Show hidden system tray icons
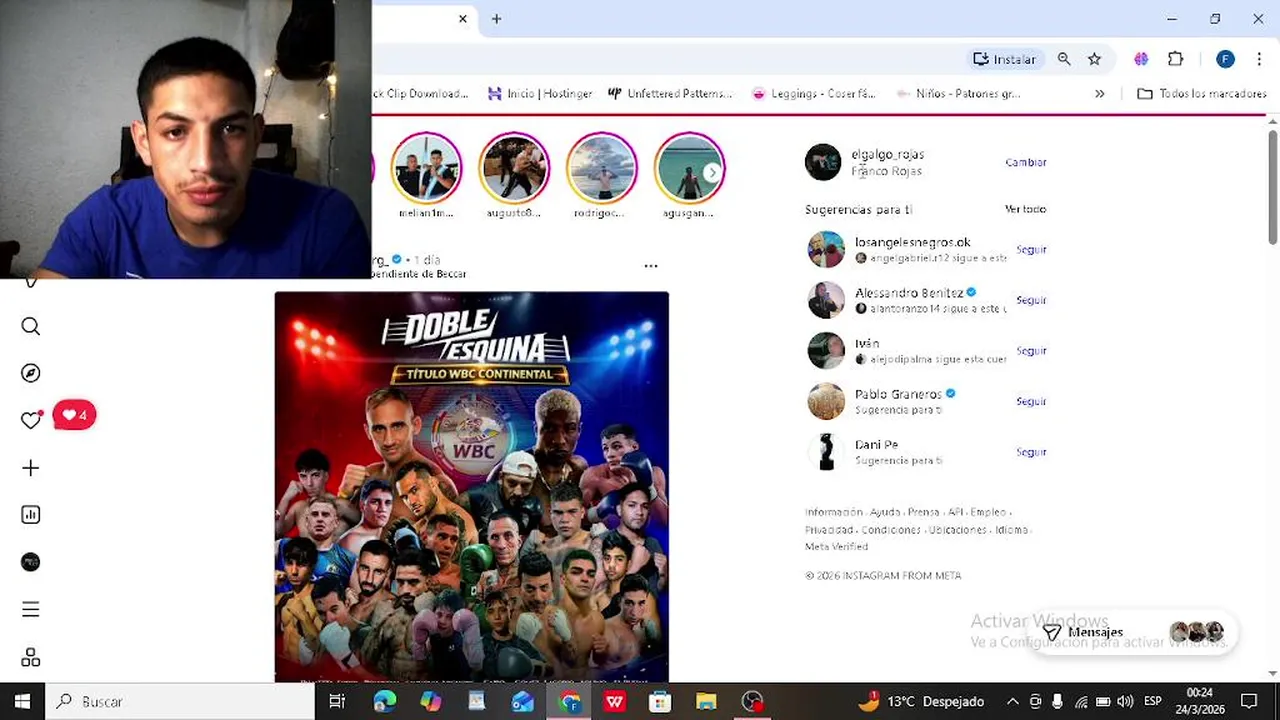The image size is (1280, 720). 1012,701
